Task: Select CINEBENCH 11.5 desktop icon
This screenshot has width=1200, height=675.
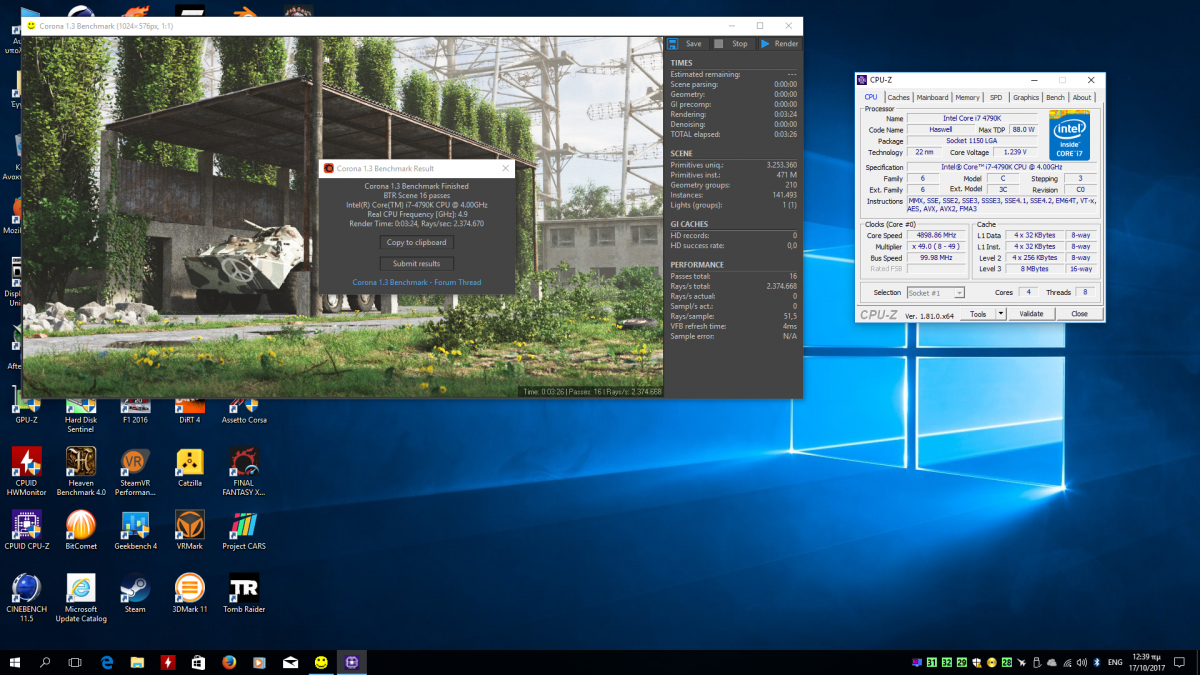Action: click(x=26, y=599)
